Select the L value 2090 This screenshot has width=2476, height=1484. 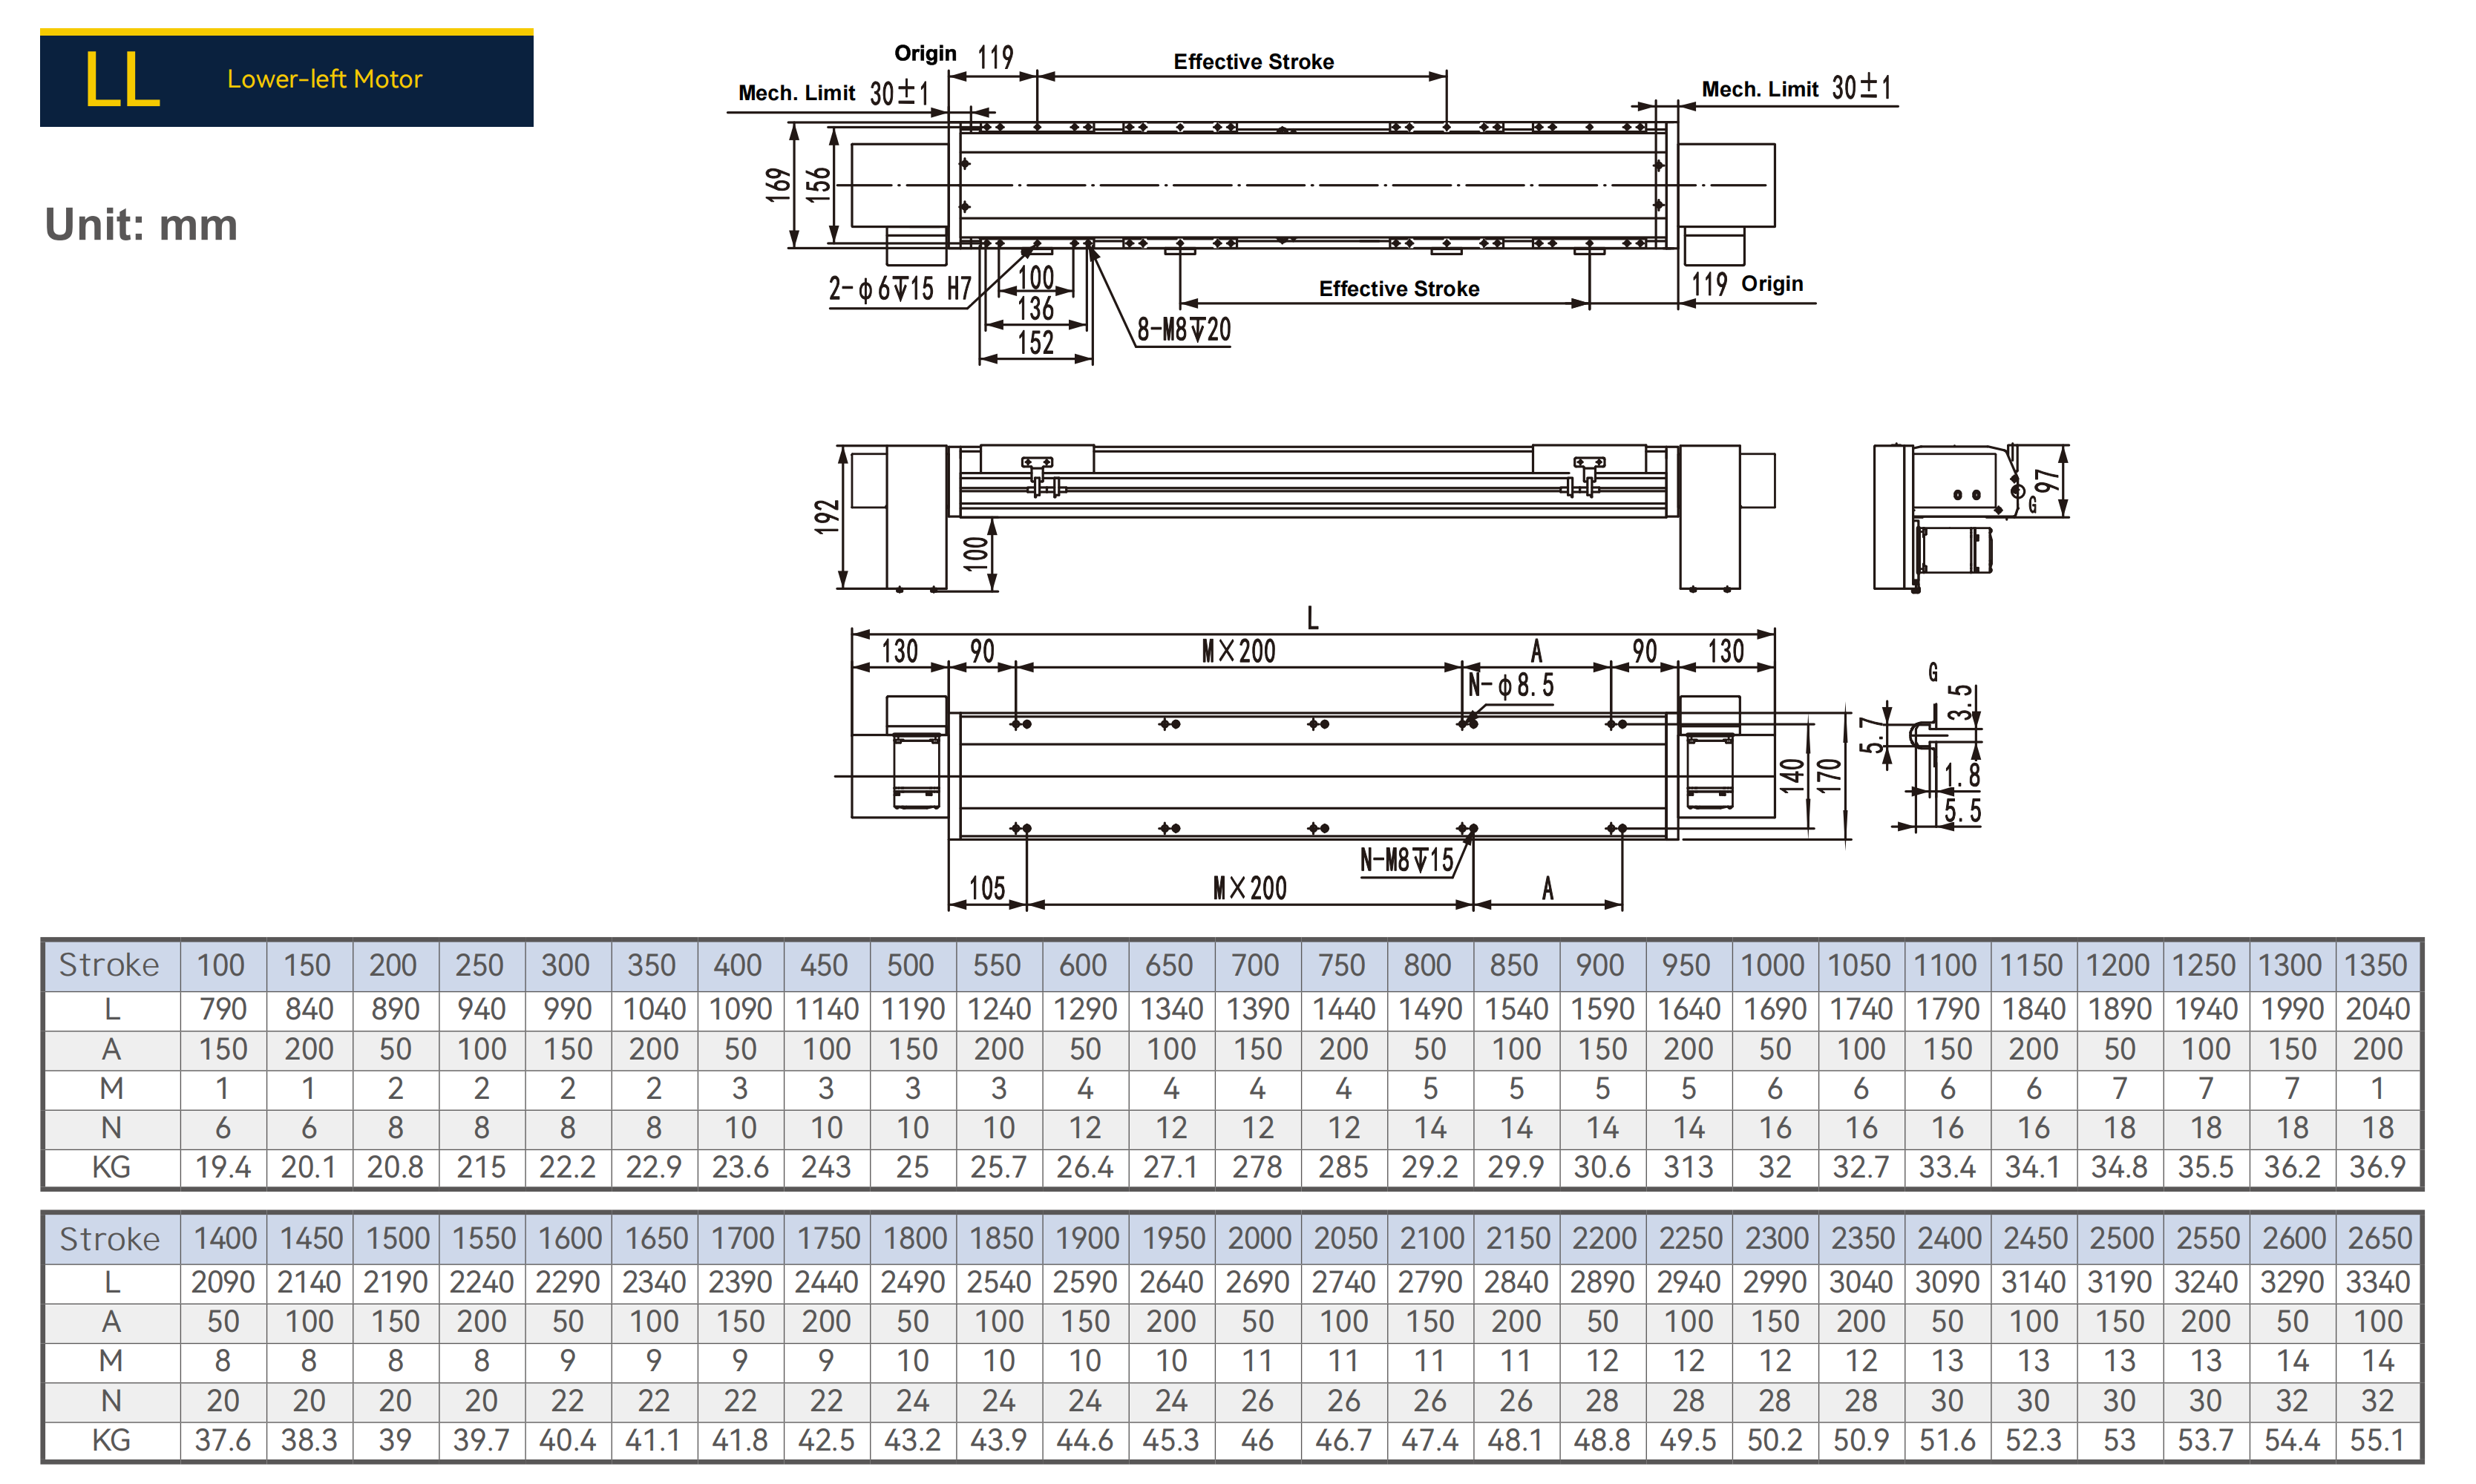pos(223,1282)
